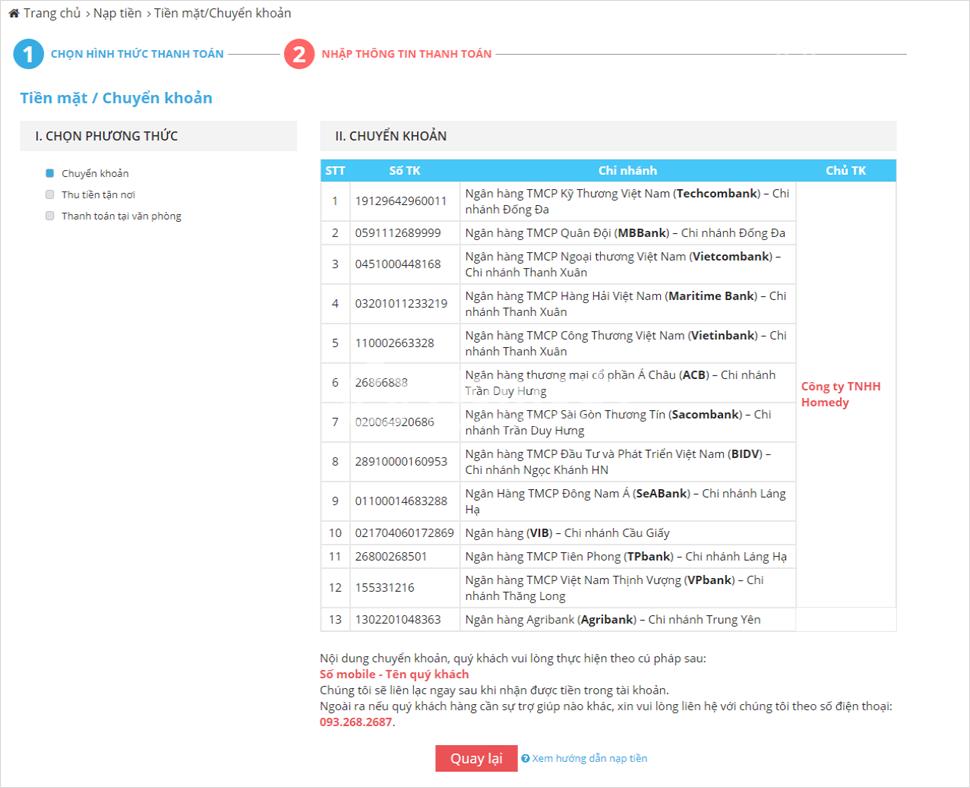Click the step 2 circle icon
This screenshot has height=788, width=970.
299,54
